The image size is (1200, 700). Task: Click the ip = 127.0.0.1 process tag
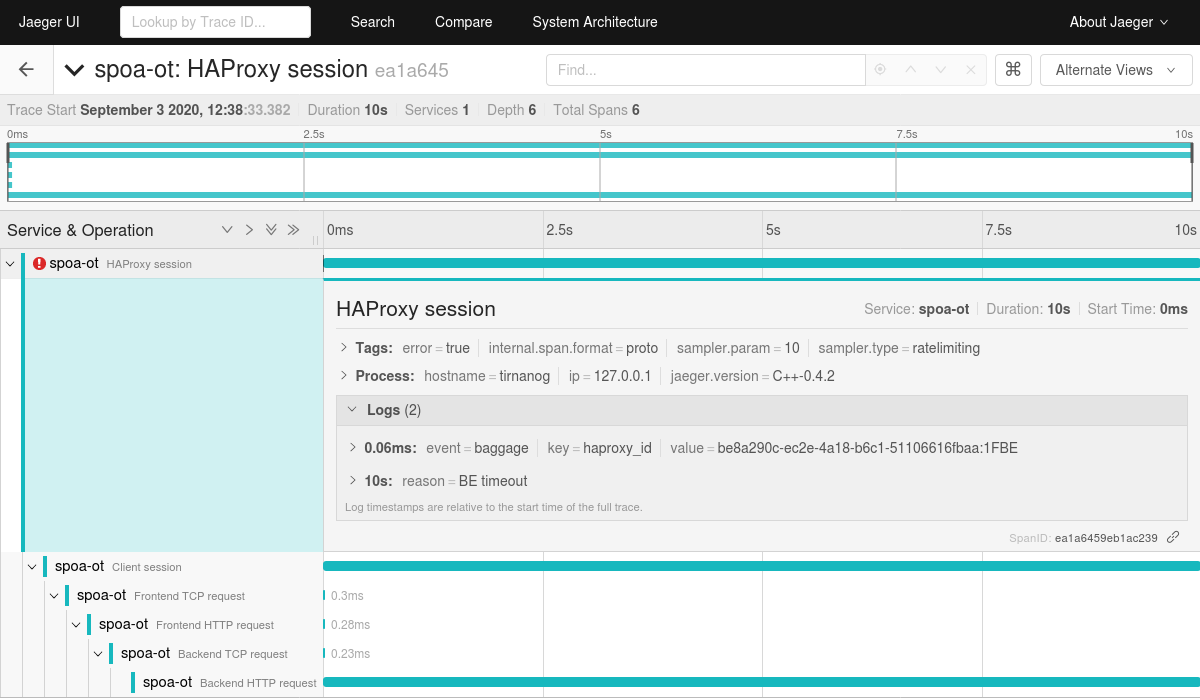[x=610, y=376]
